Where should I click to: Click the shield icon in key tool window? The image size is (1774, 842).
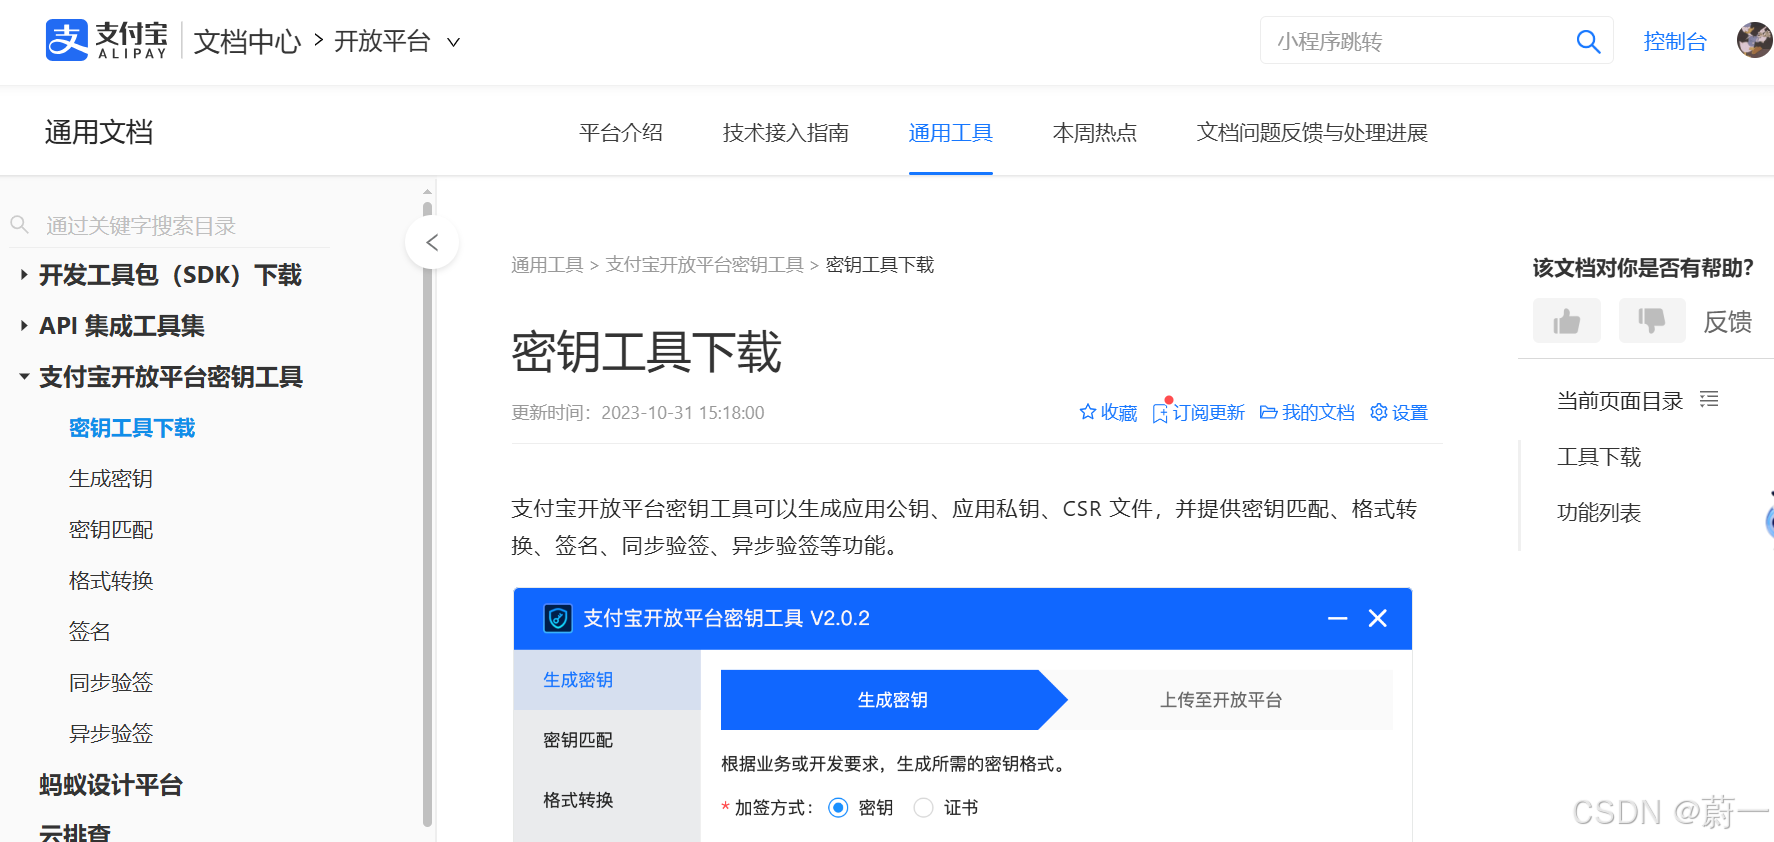click(558, 618)
